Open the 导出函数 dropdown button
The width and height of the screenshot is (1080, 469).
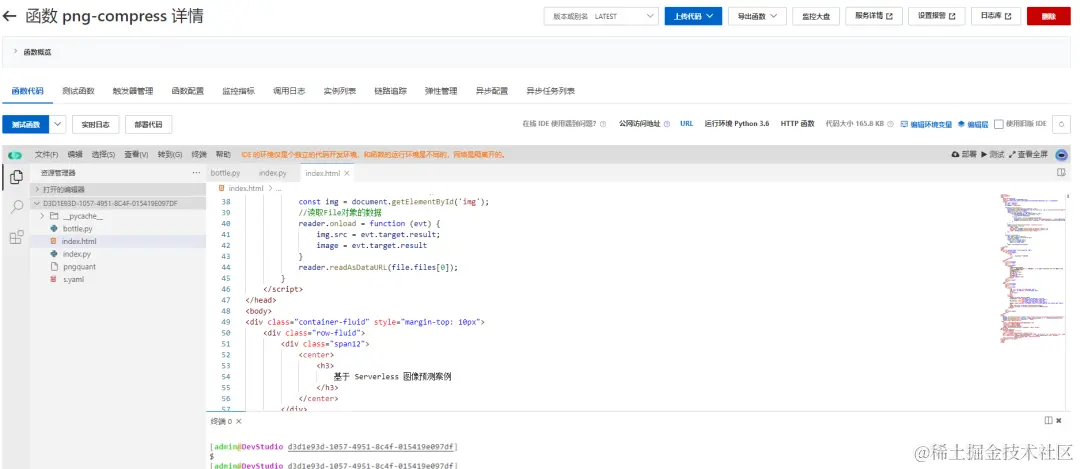click(757, 17)
